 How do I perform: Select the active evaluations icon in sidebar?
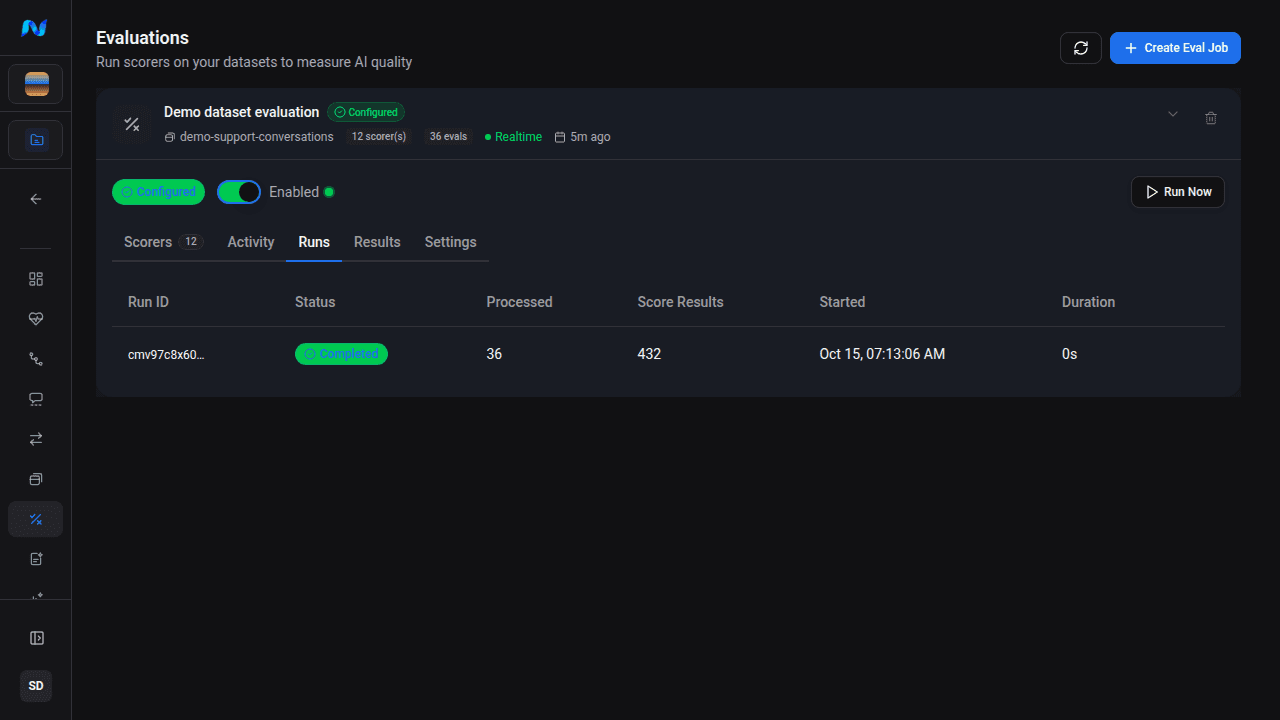pyautogui.click(x=36, y=519)
